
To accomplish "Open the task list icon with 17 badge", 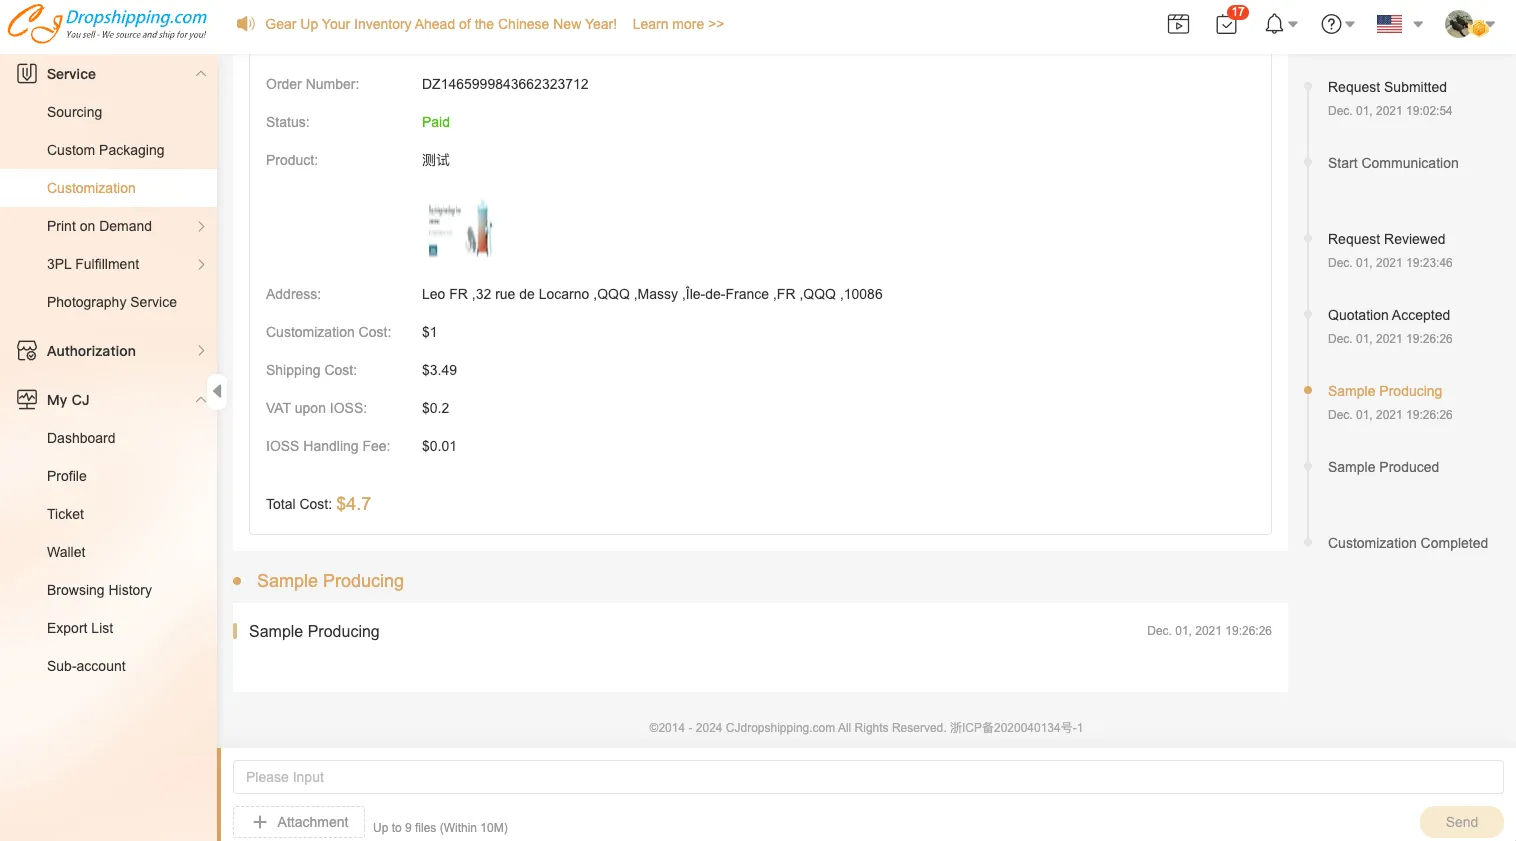I will click(x=1227, y=24).
